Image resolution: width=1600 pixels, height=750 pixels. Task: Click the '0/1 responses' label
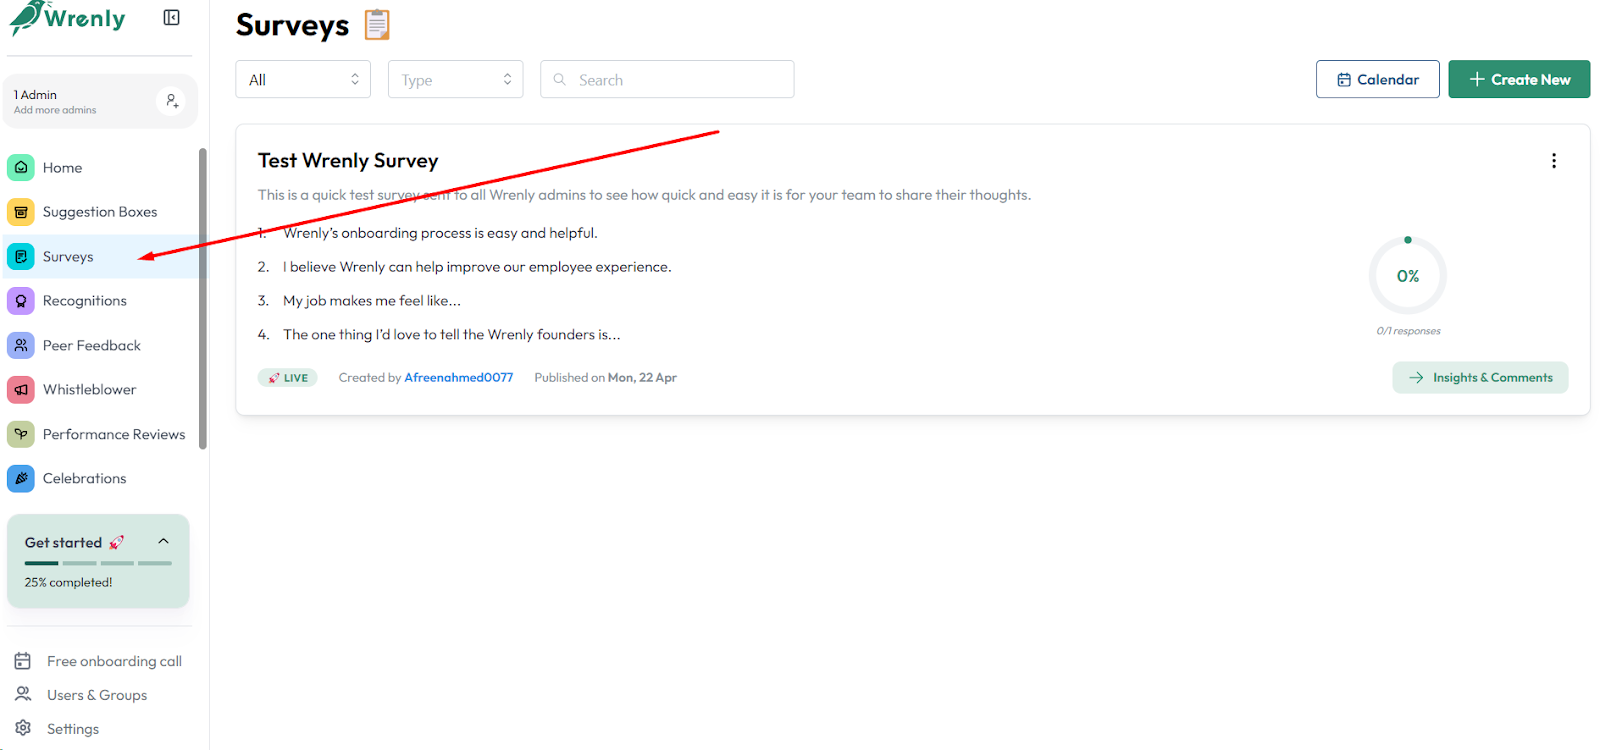click(x=1408, y=331)
